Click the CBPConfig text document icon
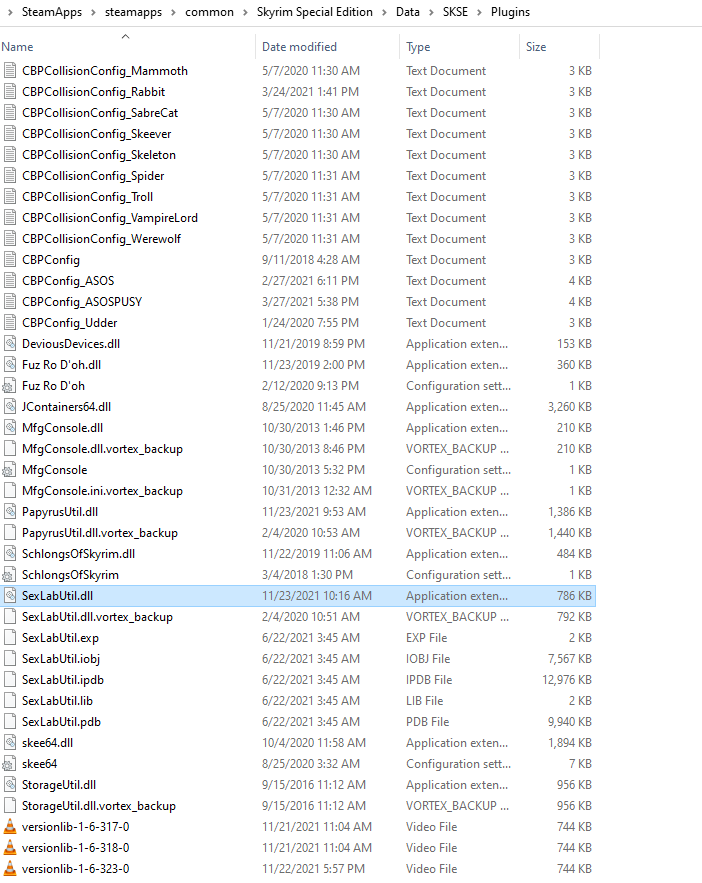702x883 pixels. pos(10,260)
